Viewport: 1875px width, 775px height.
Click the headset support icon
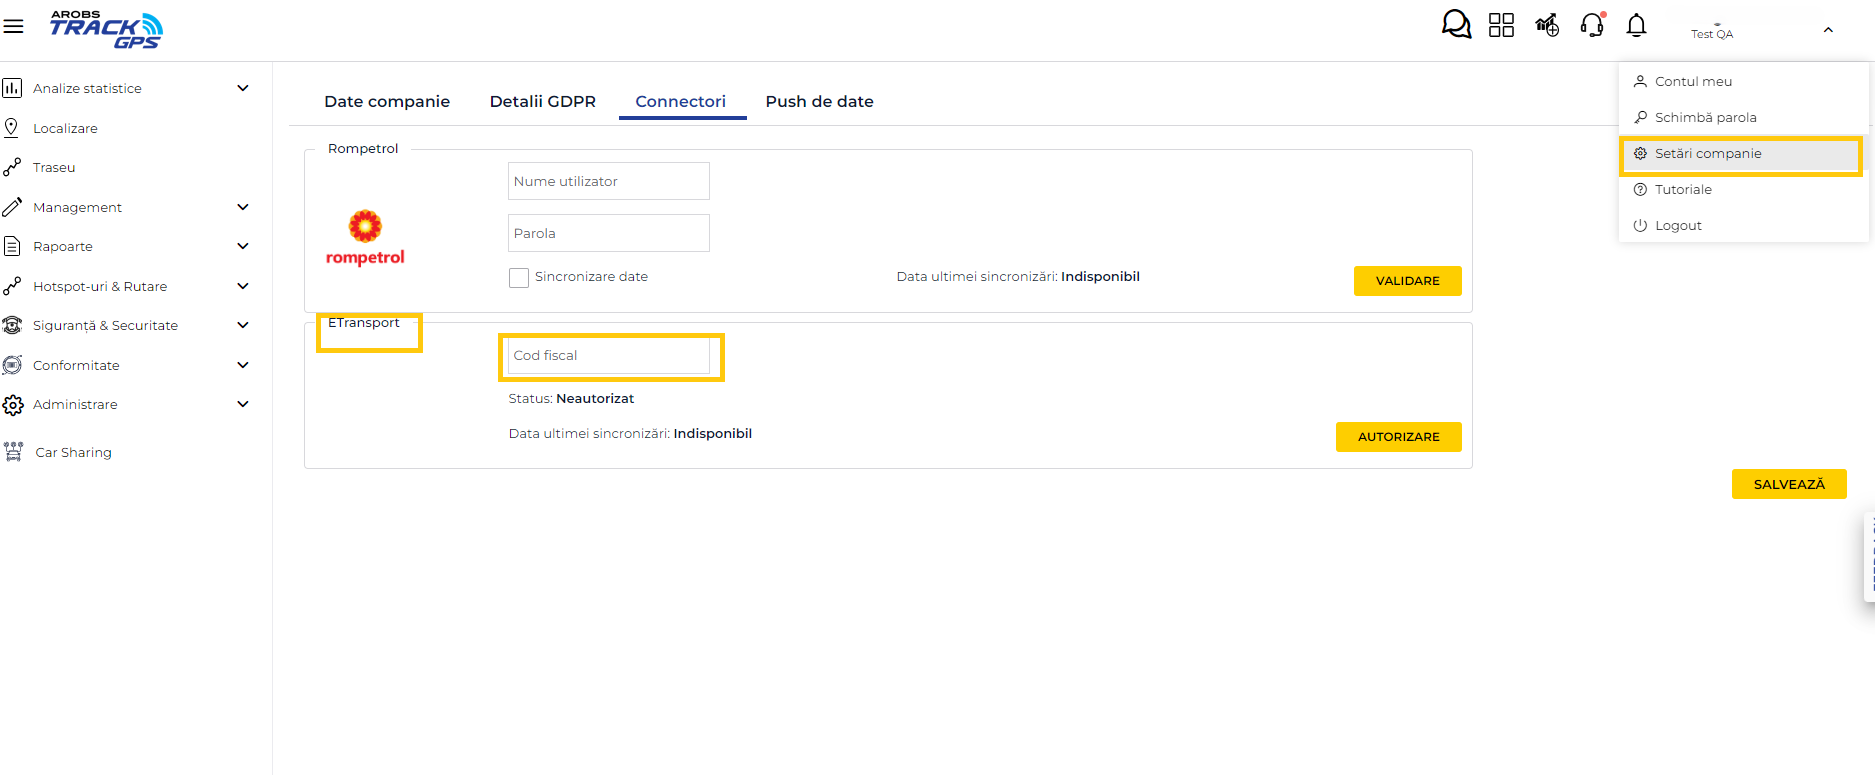click(x=1592, y=25)
